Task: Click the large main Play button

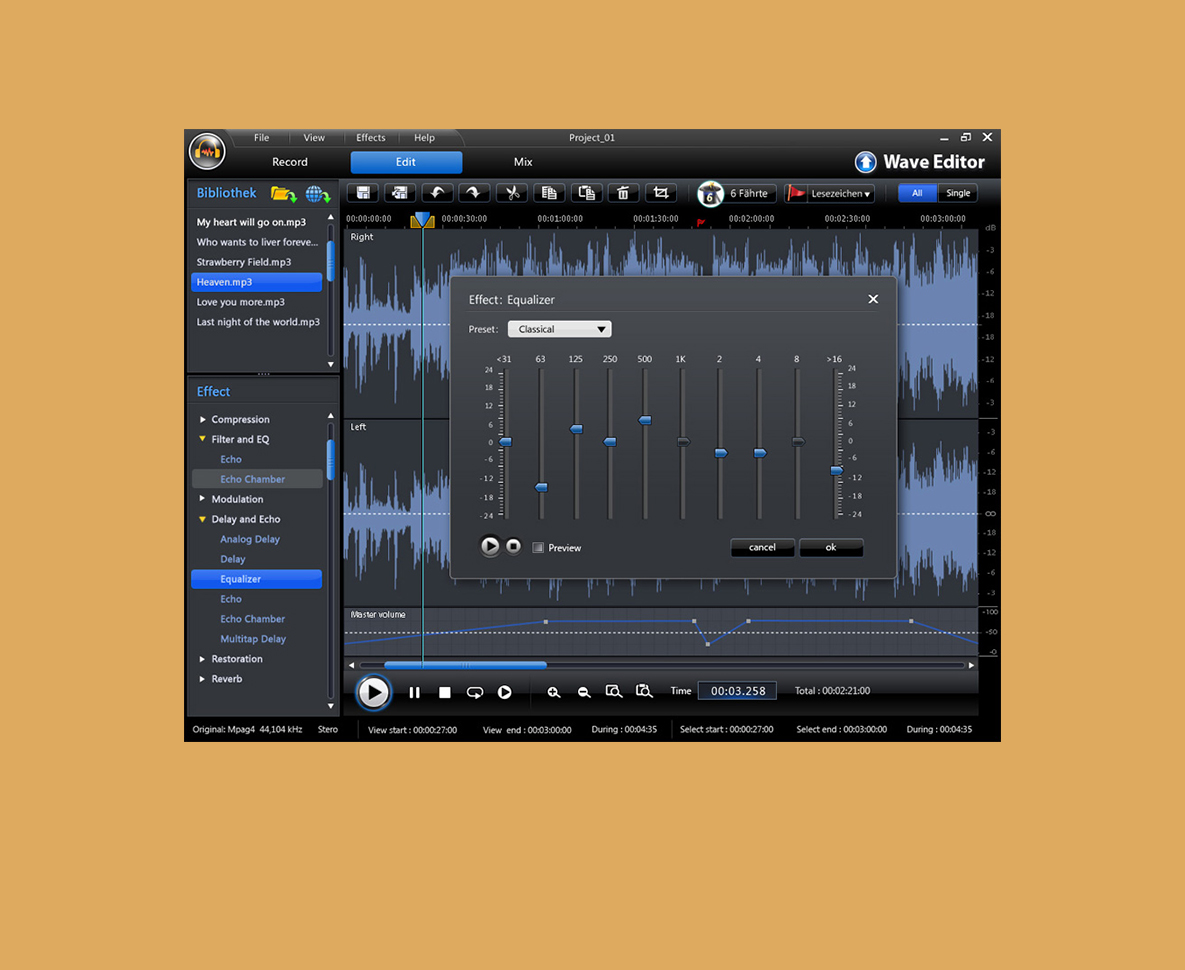Action: [373, 692]
